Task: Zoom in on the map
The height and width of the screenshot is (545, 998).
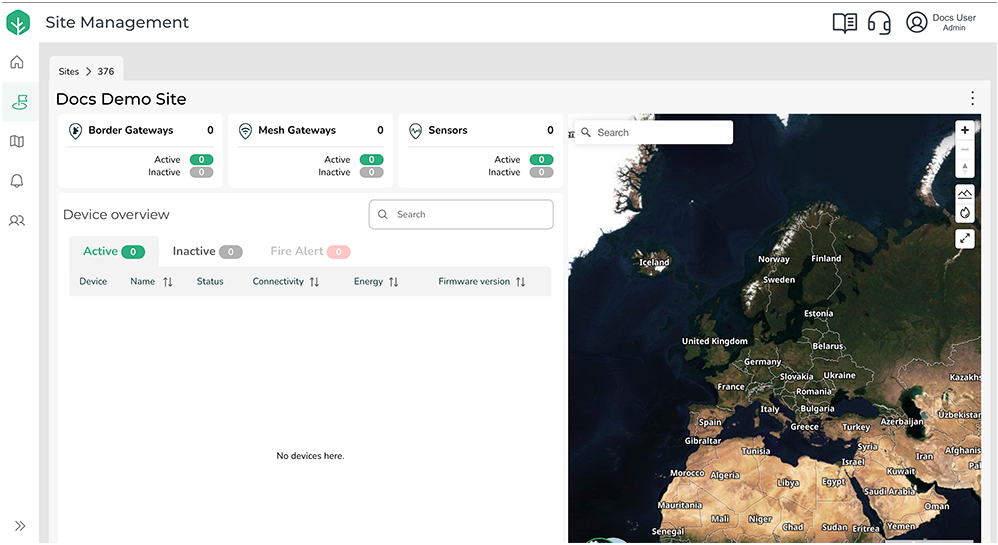Action: (964, 130)
